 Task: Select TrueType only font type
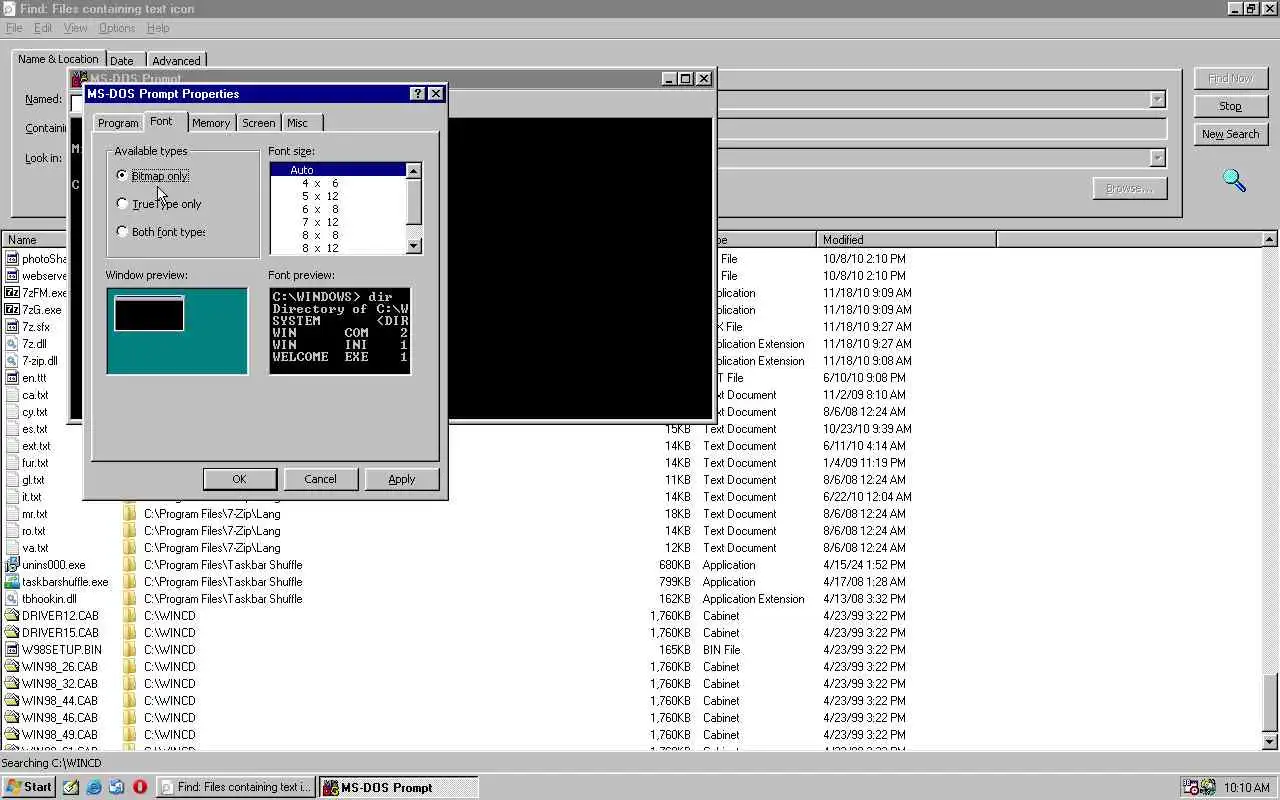point(159,204)
